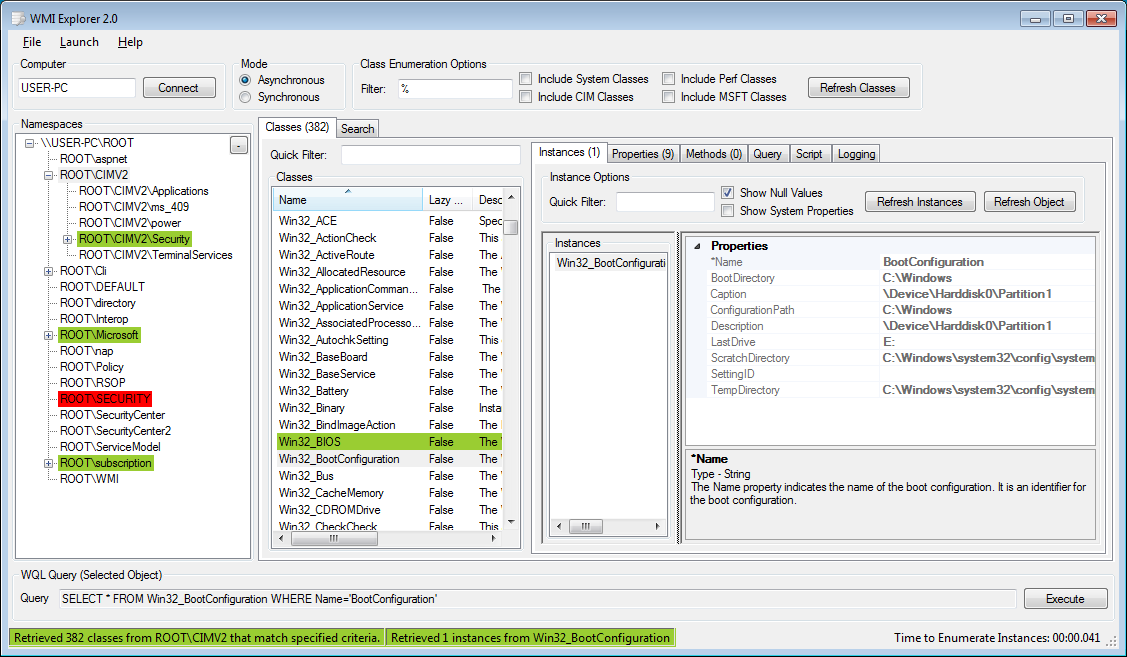Expand the ROOT\subscription namespace node
The image size is (1127, 657).
[x=48, y=463]
